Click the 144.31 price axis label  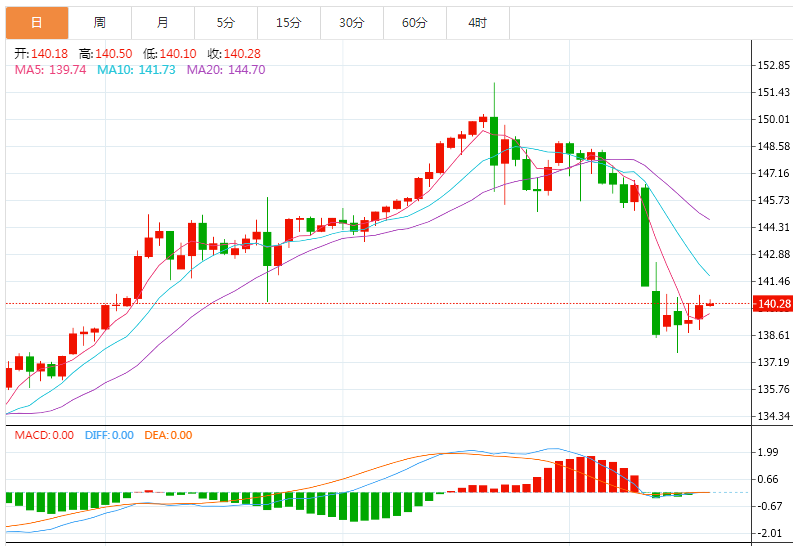tap(774, 228)
